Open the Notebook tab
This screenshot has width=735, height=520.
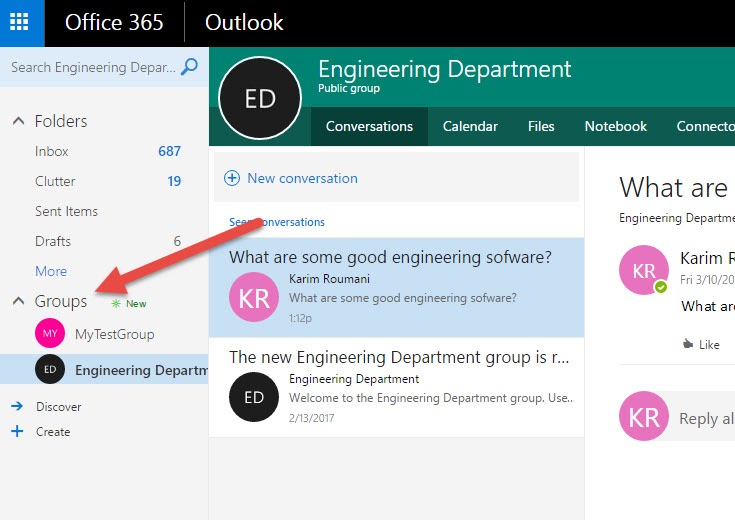pos(615,126)
